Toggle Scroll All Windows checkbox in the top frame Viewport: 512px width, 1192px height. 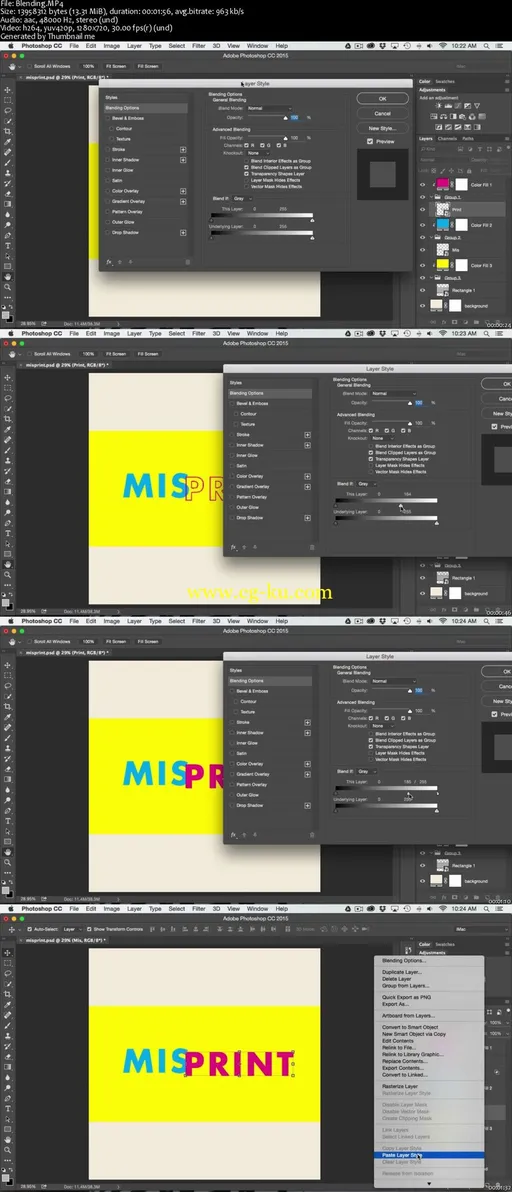click(30, 66)
